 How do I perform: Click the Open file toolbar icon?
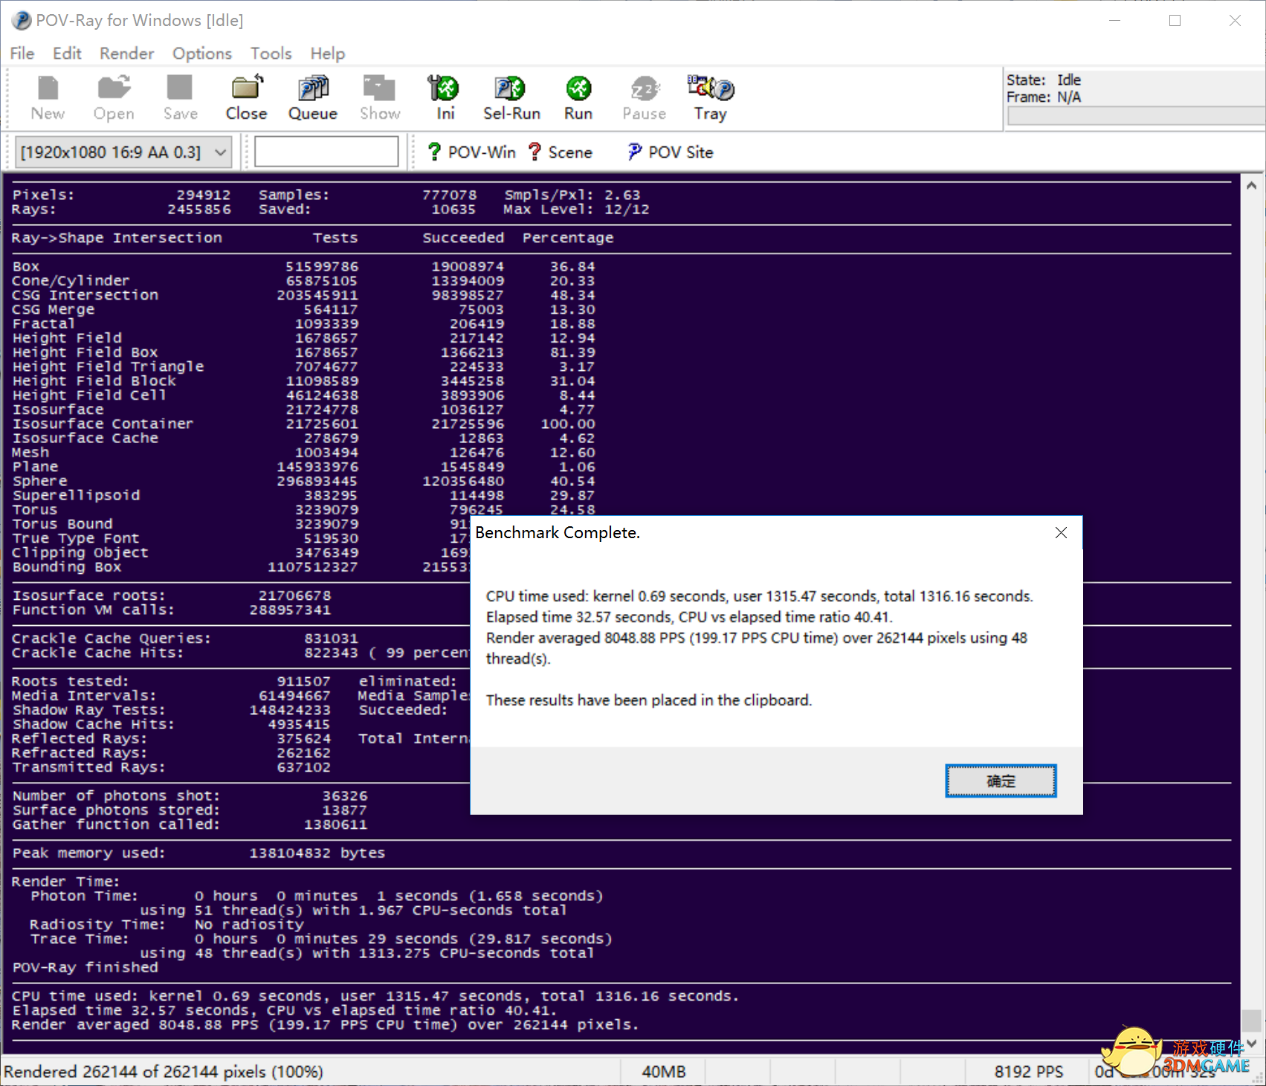click(x=113, y=98)
